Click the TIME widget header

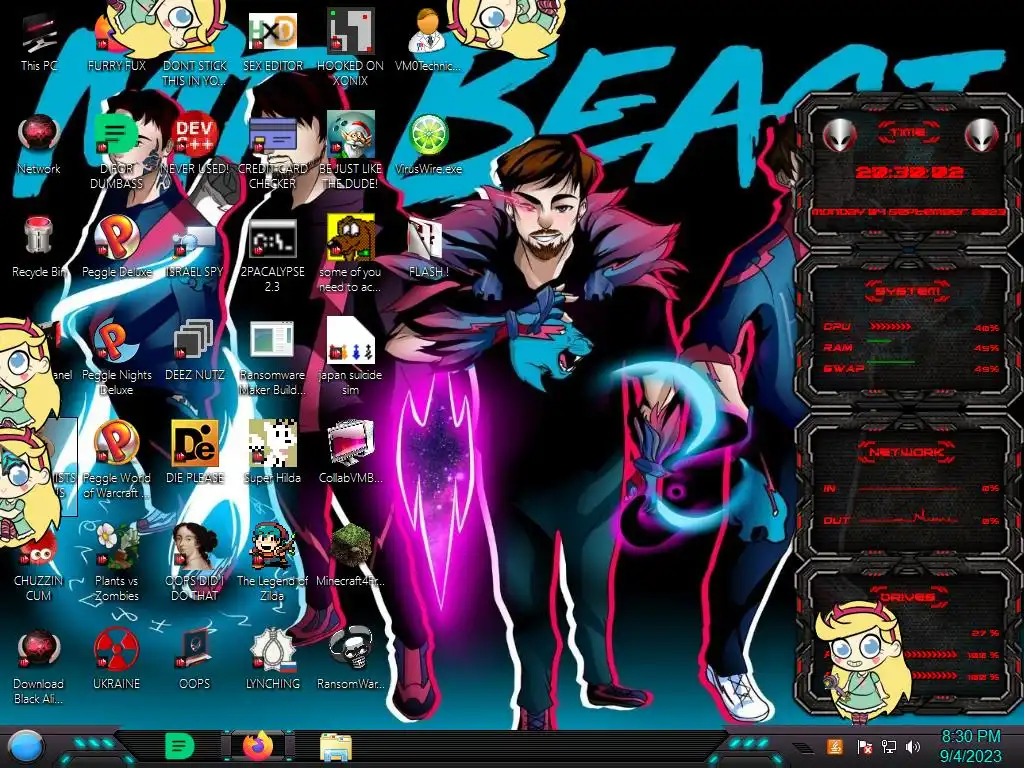[908, 132]
